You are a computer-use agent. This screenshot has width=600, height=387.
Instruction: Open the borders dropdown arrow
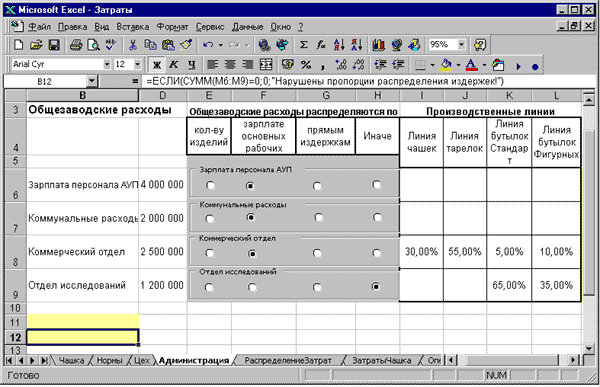coord(432,65)
